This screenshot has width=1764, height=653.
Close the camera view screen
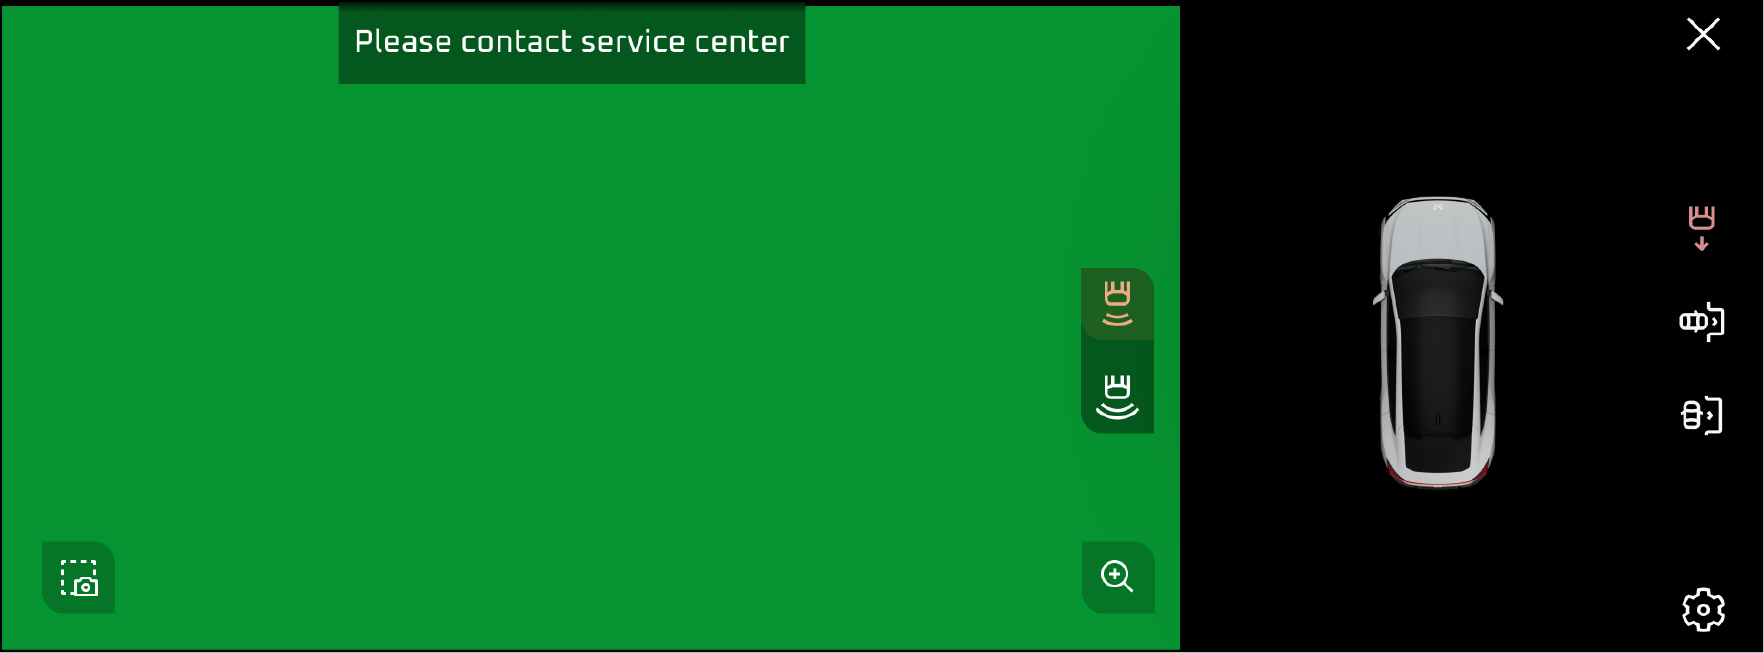coord(1702,34)
